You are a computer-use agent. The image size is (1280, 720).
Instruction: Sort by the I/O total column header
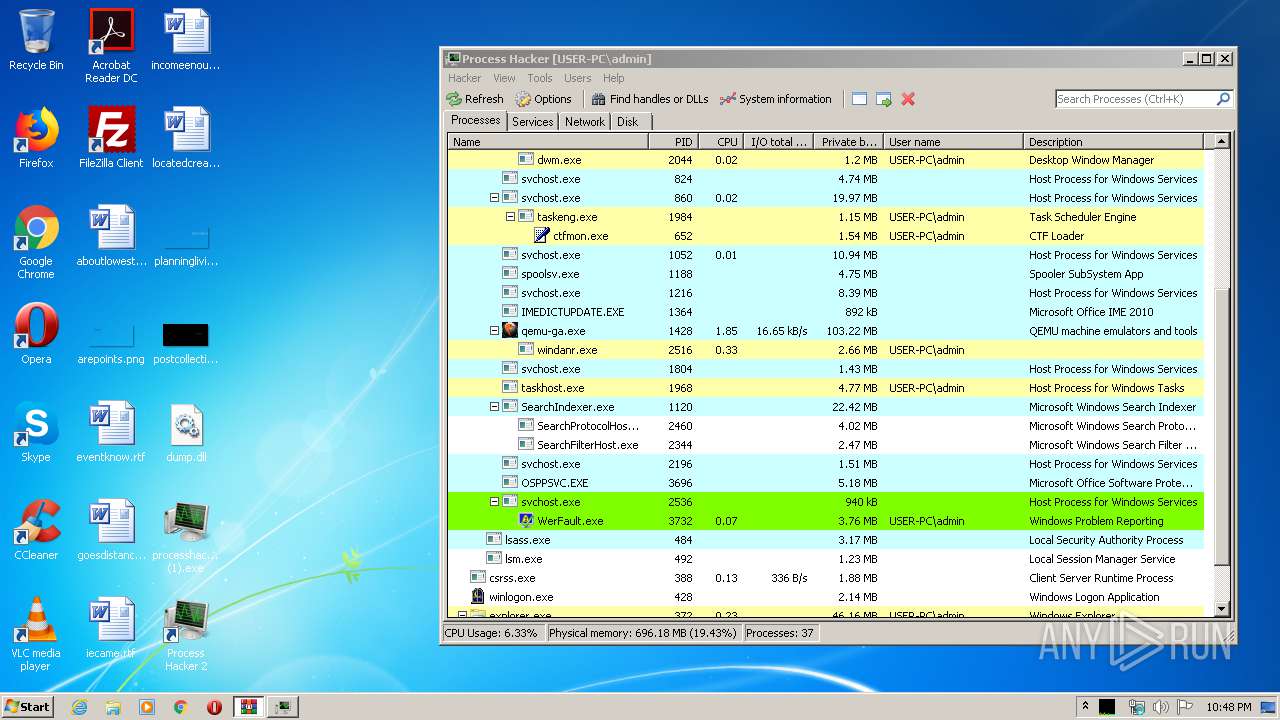[778, 142]
